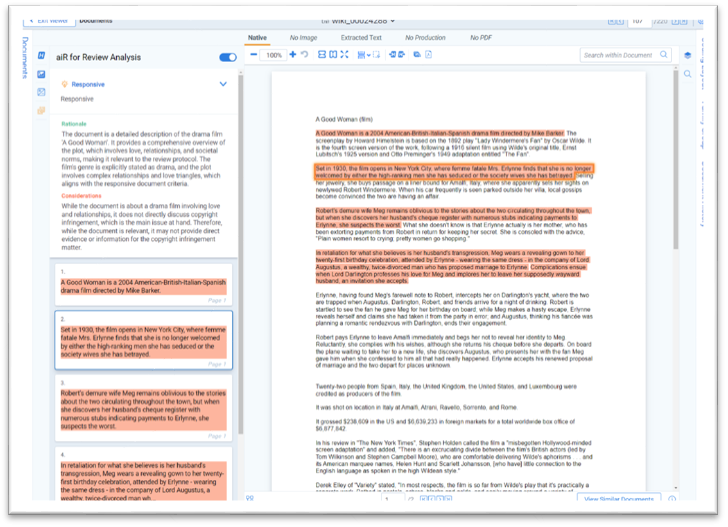Viewport: 728px width, 527px height.
Task: Click the PDF document icon in toolbar
Action: click(429, 55)
